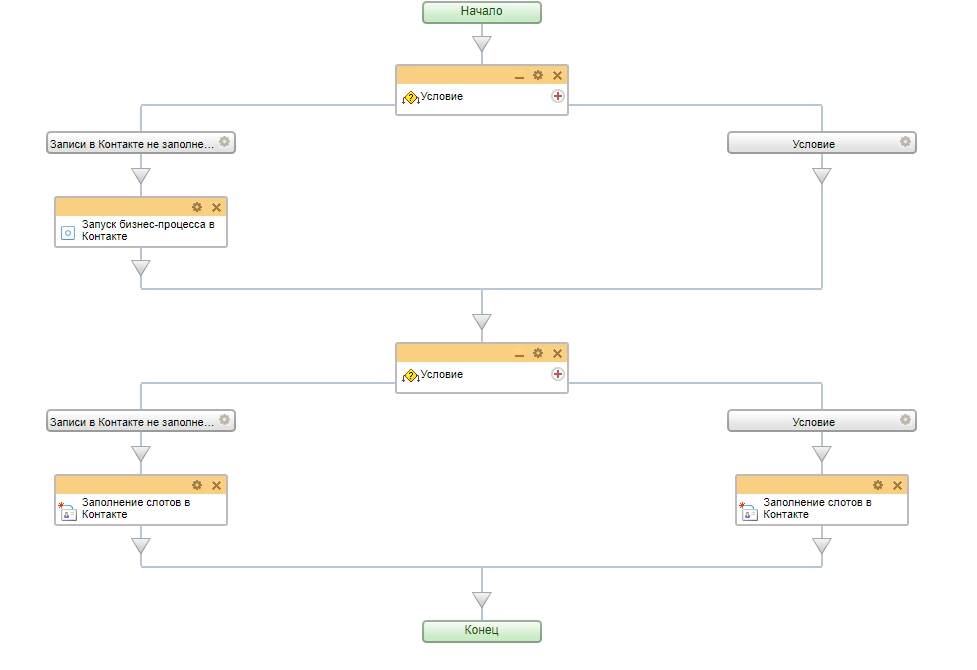Open settings gear of right Заполнение слотов block

click(x=878, y=485)
